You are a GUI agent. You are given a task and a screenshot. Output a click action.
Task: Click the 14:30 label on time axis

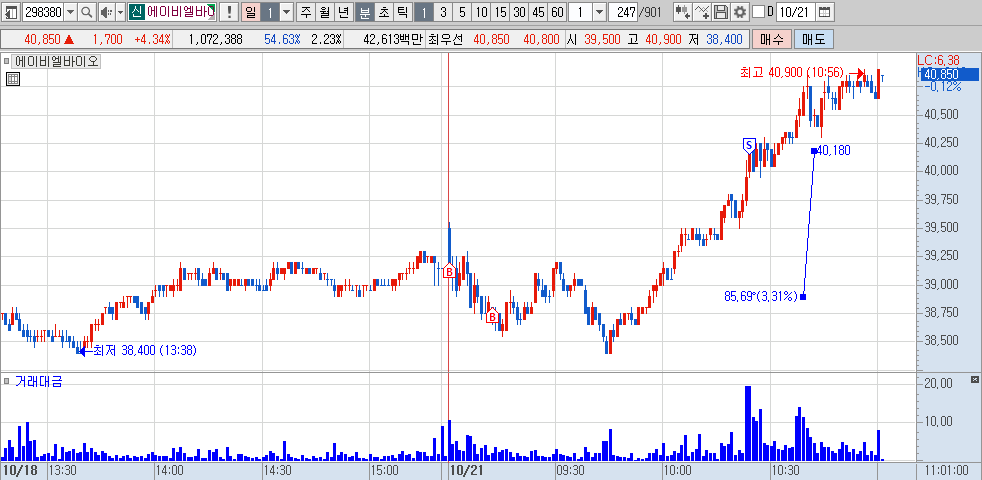277,470
